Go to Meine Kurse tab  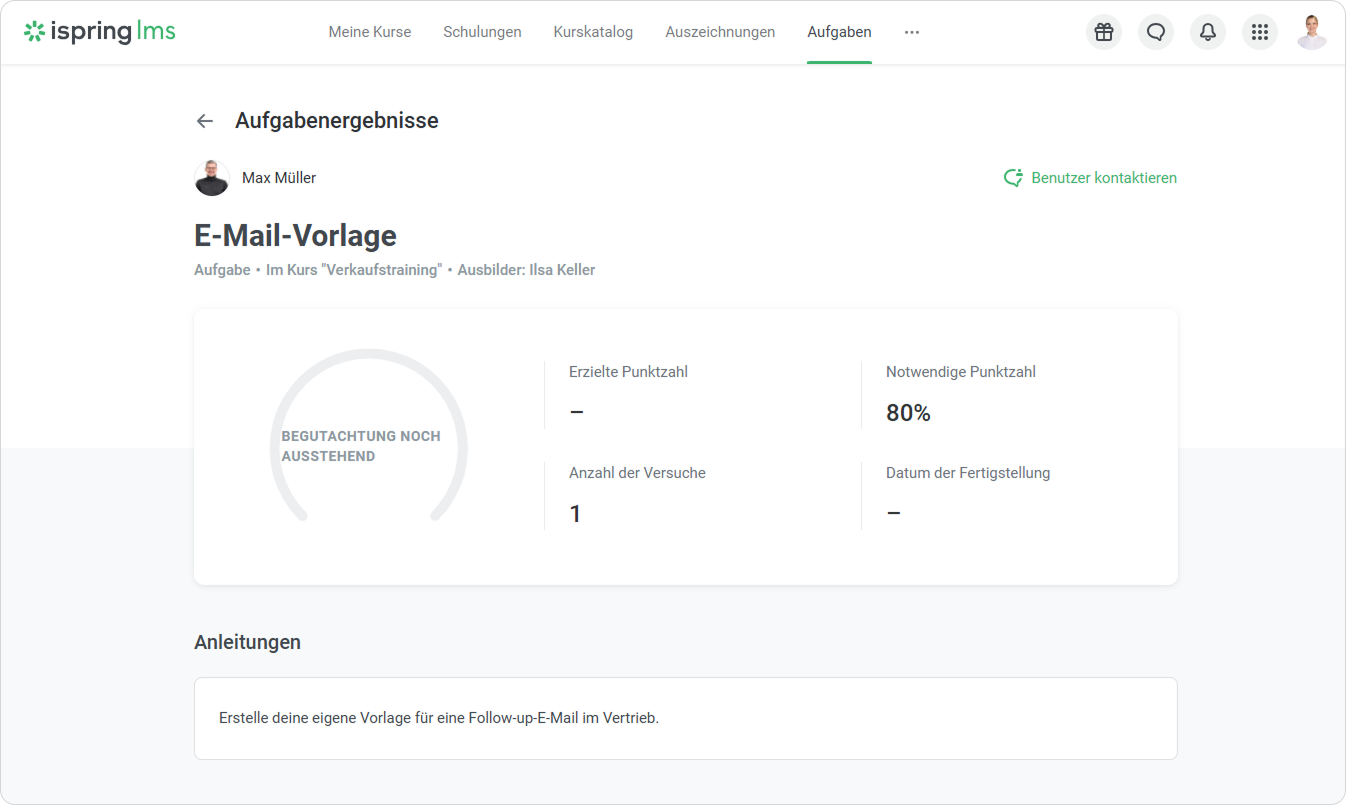(x=369, y=32)
